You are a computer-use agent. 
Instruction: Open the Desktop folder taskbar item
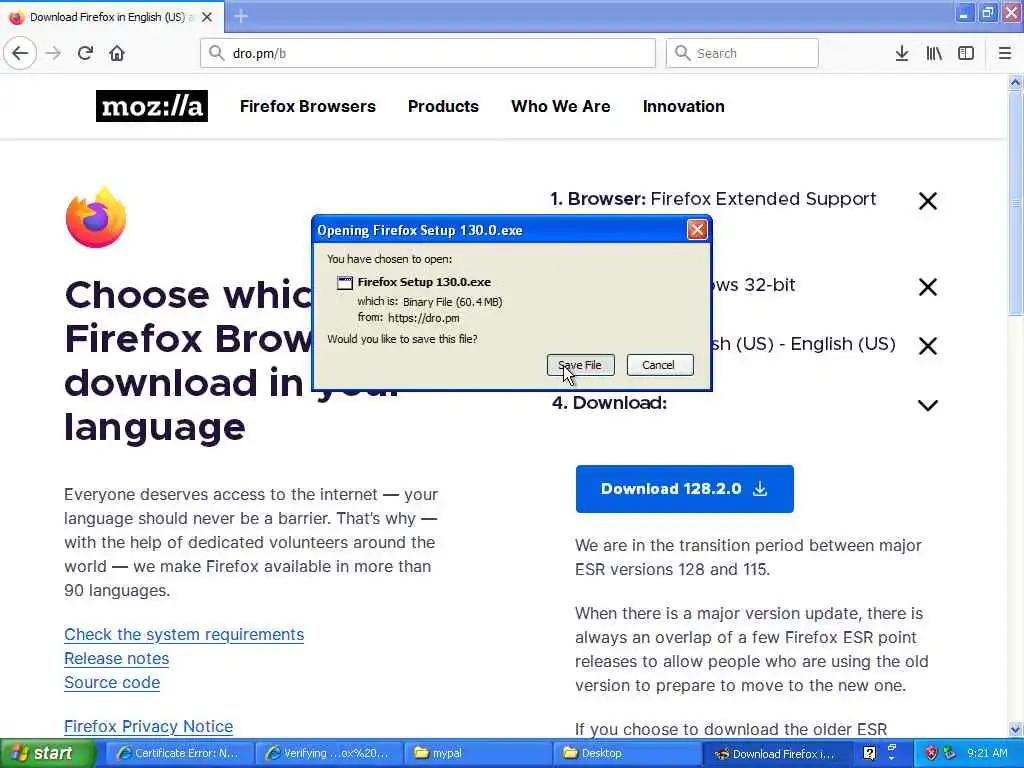click(x=626, y=754)
